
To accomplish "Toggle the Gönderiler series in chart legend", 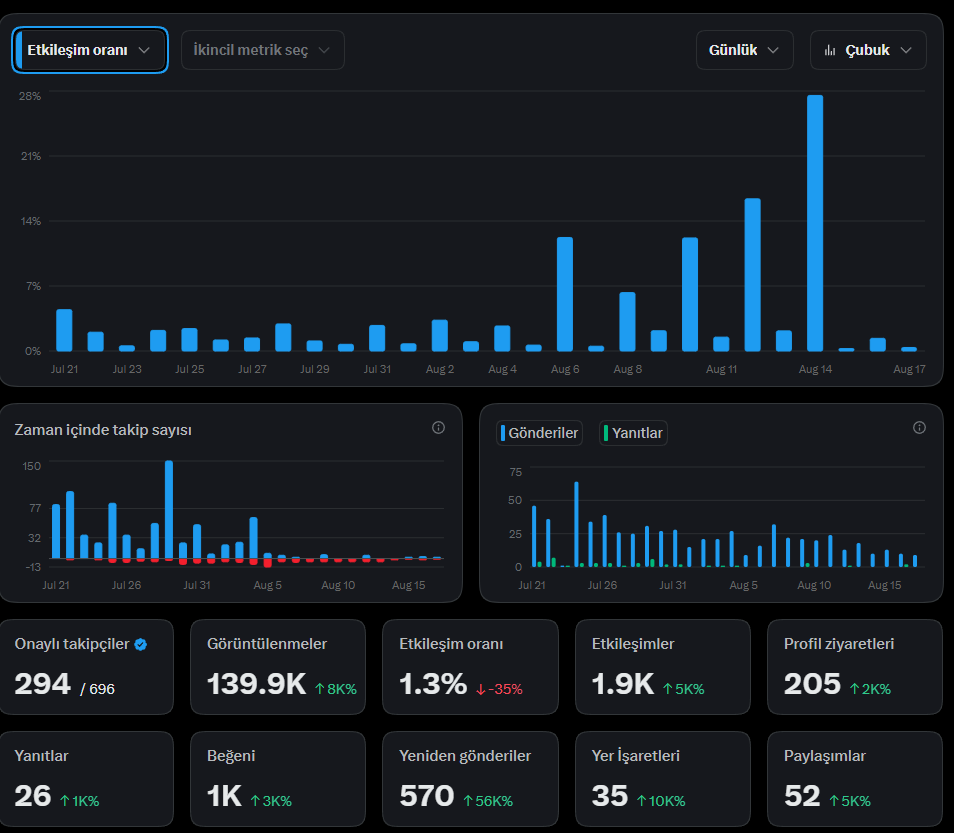I will pos(539,433).
